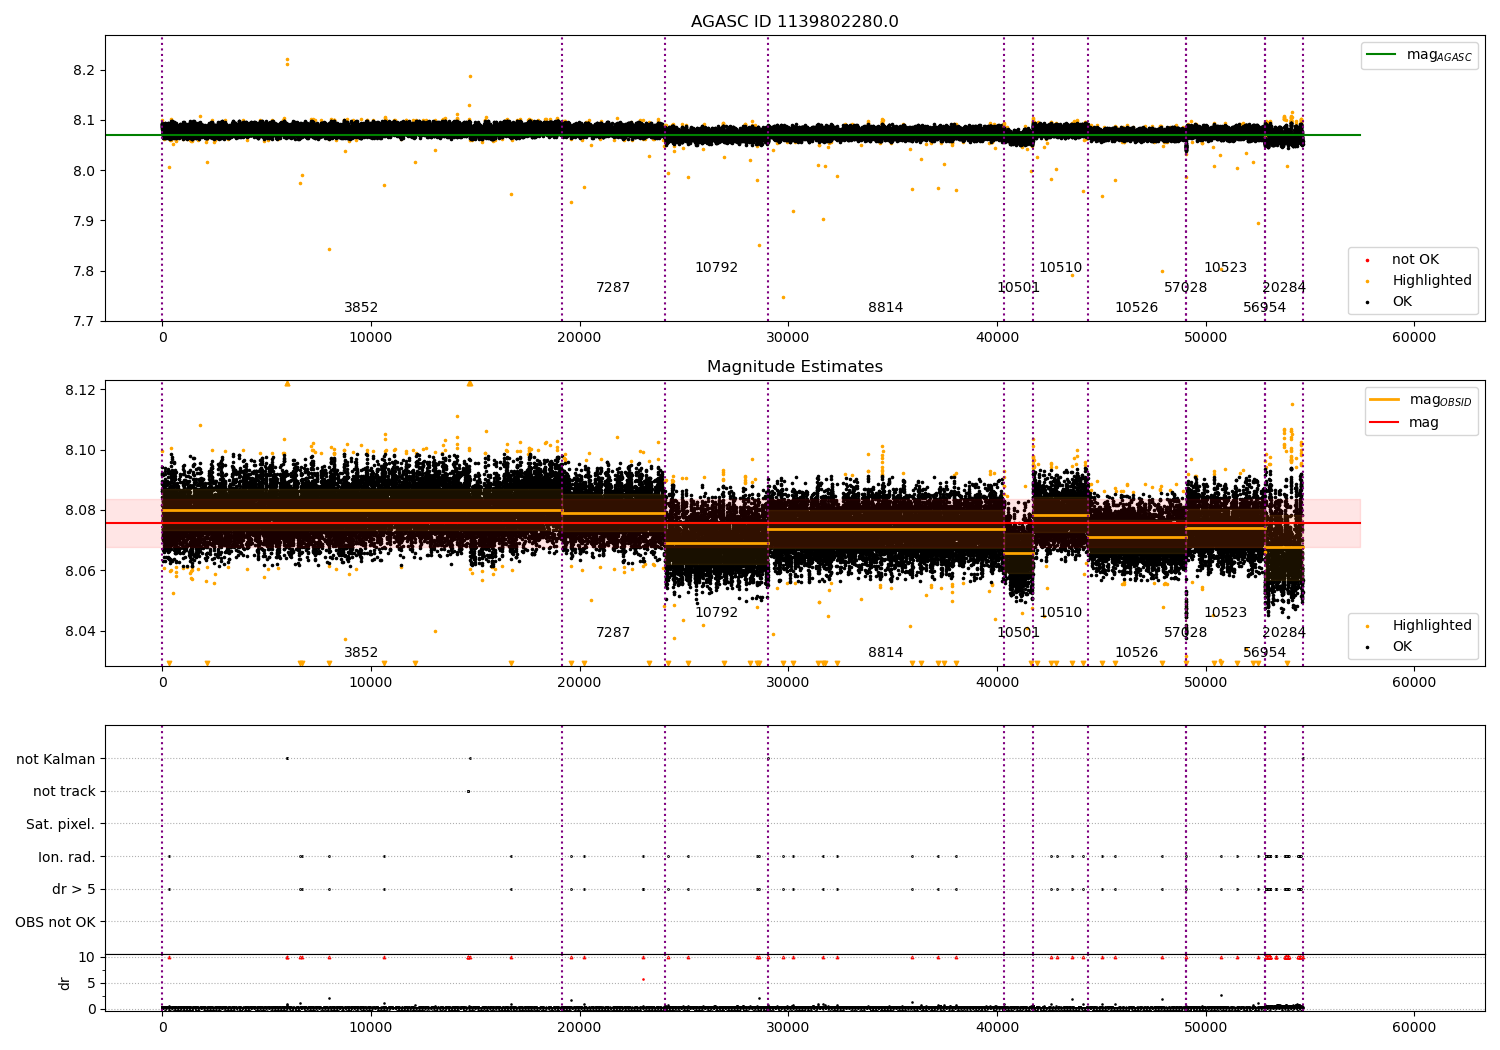Click the 8.08 y-axis tick label
This screenshot has height=1050, width=1500.
coord(80,511)
